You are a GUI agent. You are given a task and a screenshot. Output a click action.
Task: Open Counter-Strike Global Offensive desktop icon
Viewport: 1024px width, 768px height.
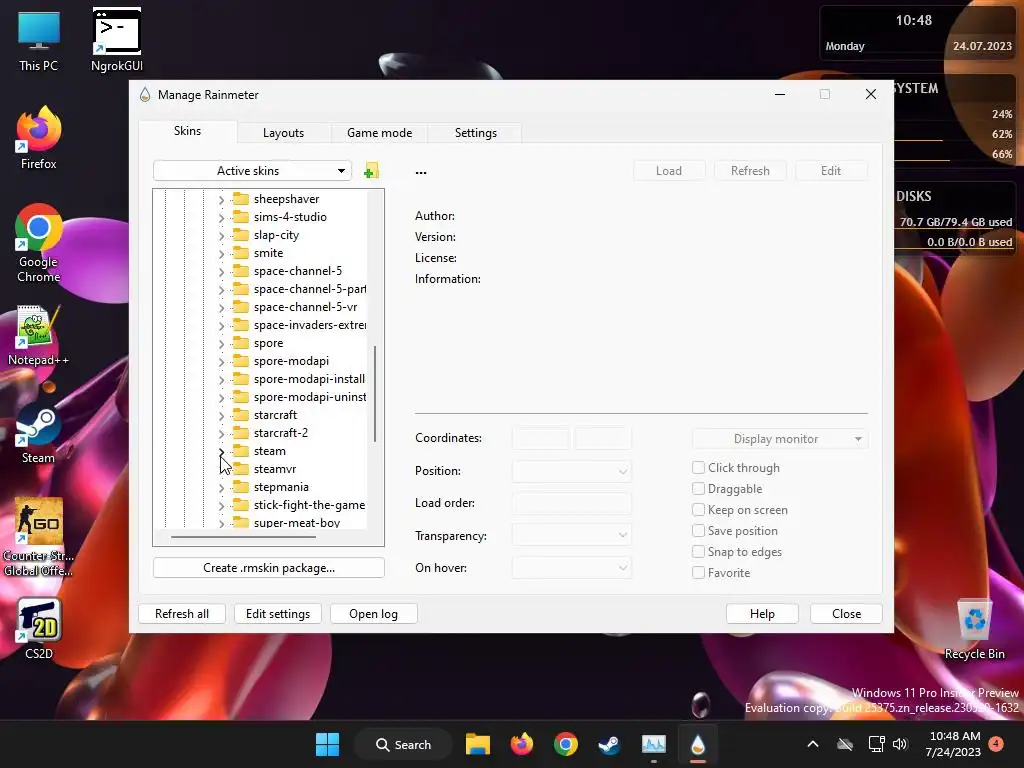pyautogui.click(x=39, y=538)
